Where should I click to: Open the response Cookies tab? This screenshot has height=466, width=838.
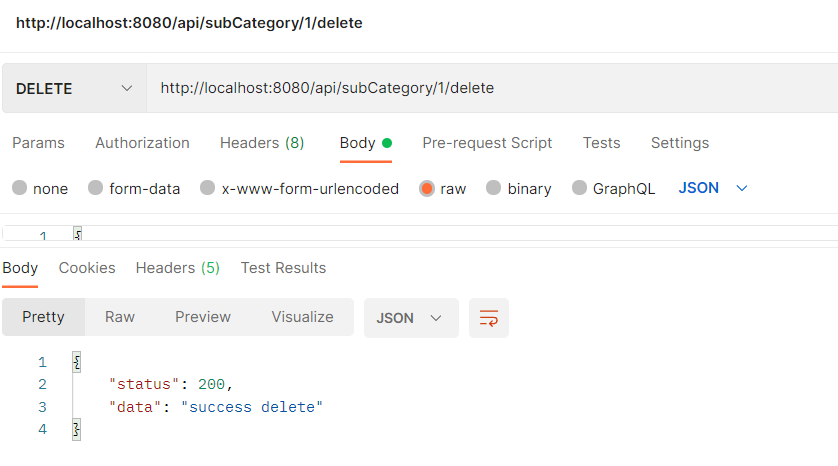pos(87,268)
